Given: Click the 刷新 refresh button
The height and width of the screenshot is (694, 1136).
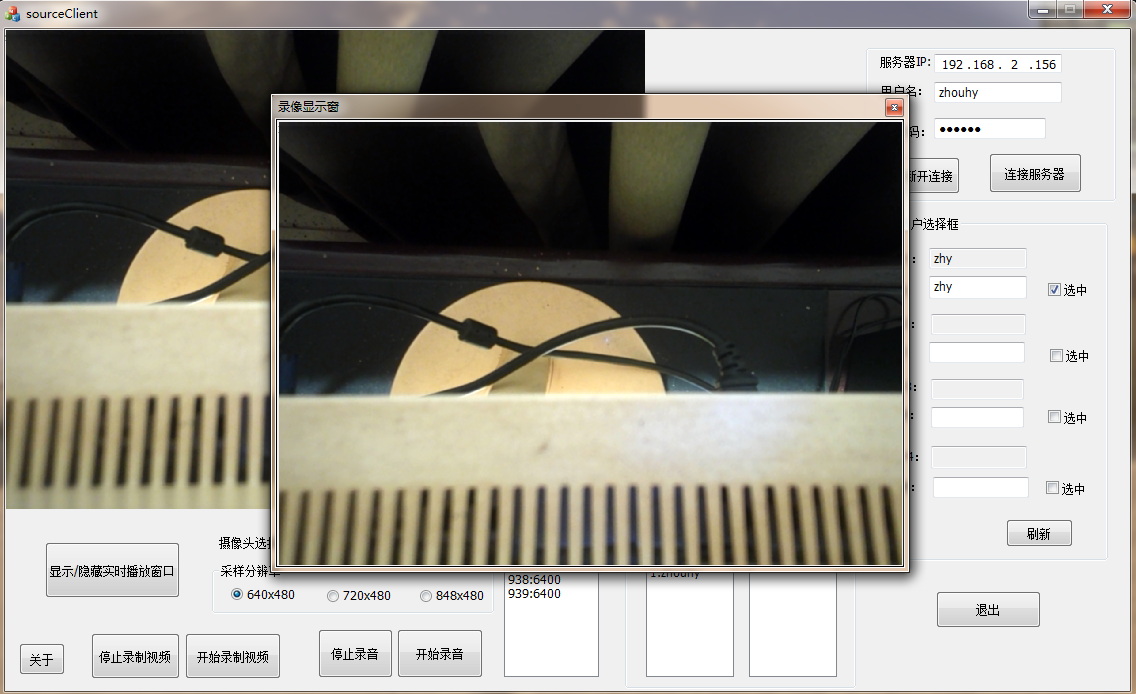Looking at the screenshot, I should click(1039, 534).
